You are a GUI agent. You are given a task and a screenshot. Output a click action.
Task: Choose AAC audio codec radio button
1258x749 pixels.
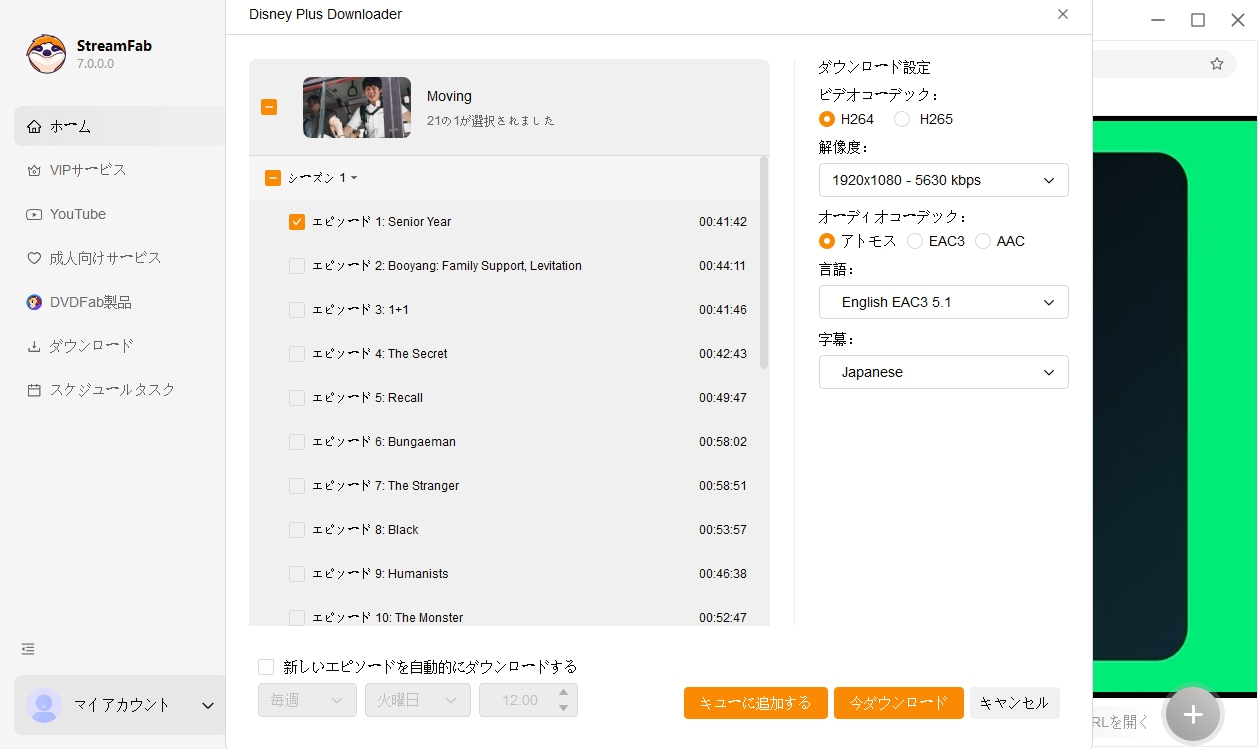tap(983, 241)
